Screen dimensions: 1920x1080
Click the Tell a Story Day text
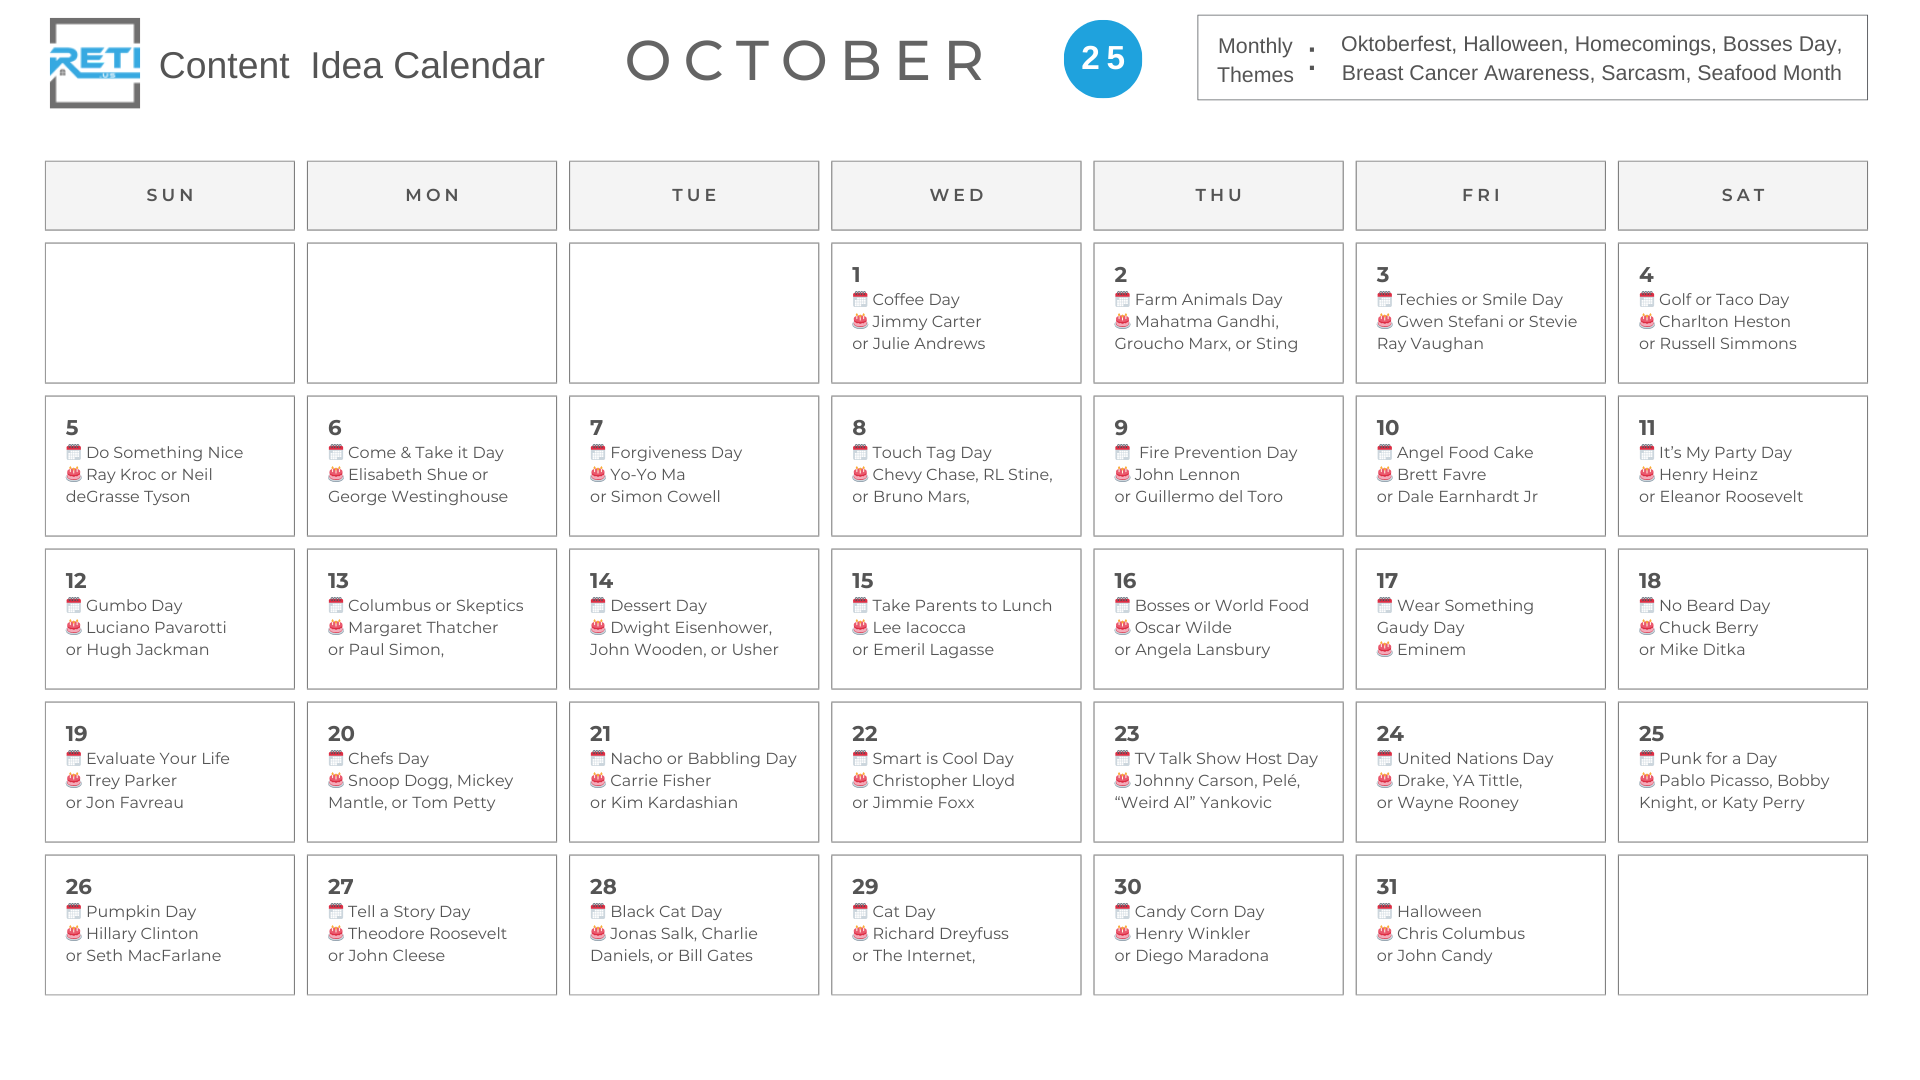coord(409,911)
